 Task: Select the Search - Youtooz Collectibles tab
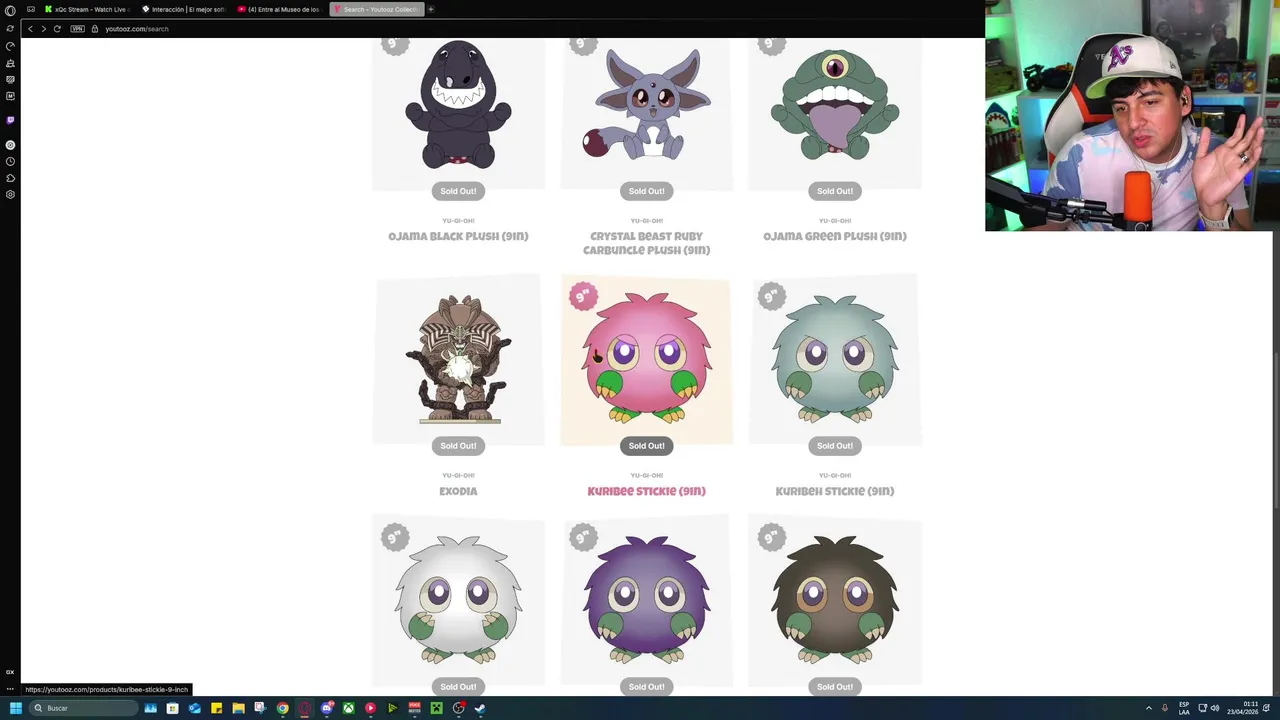tap(376, 9)
